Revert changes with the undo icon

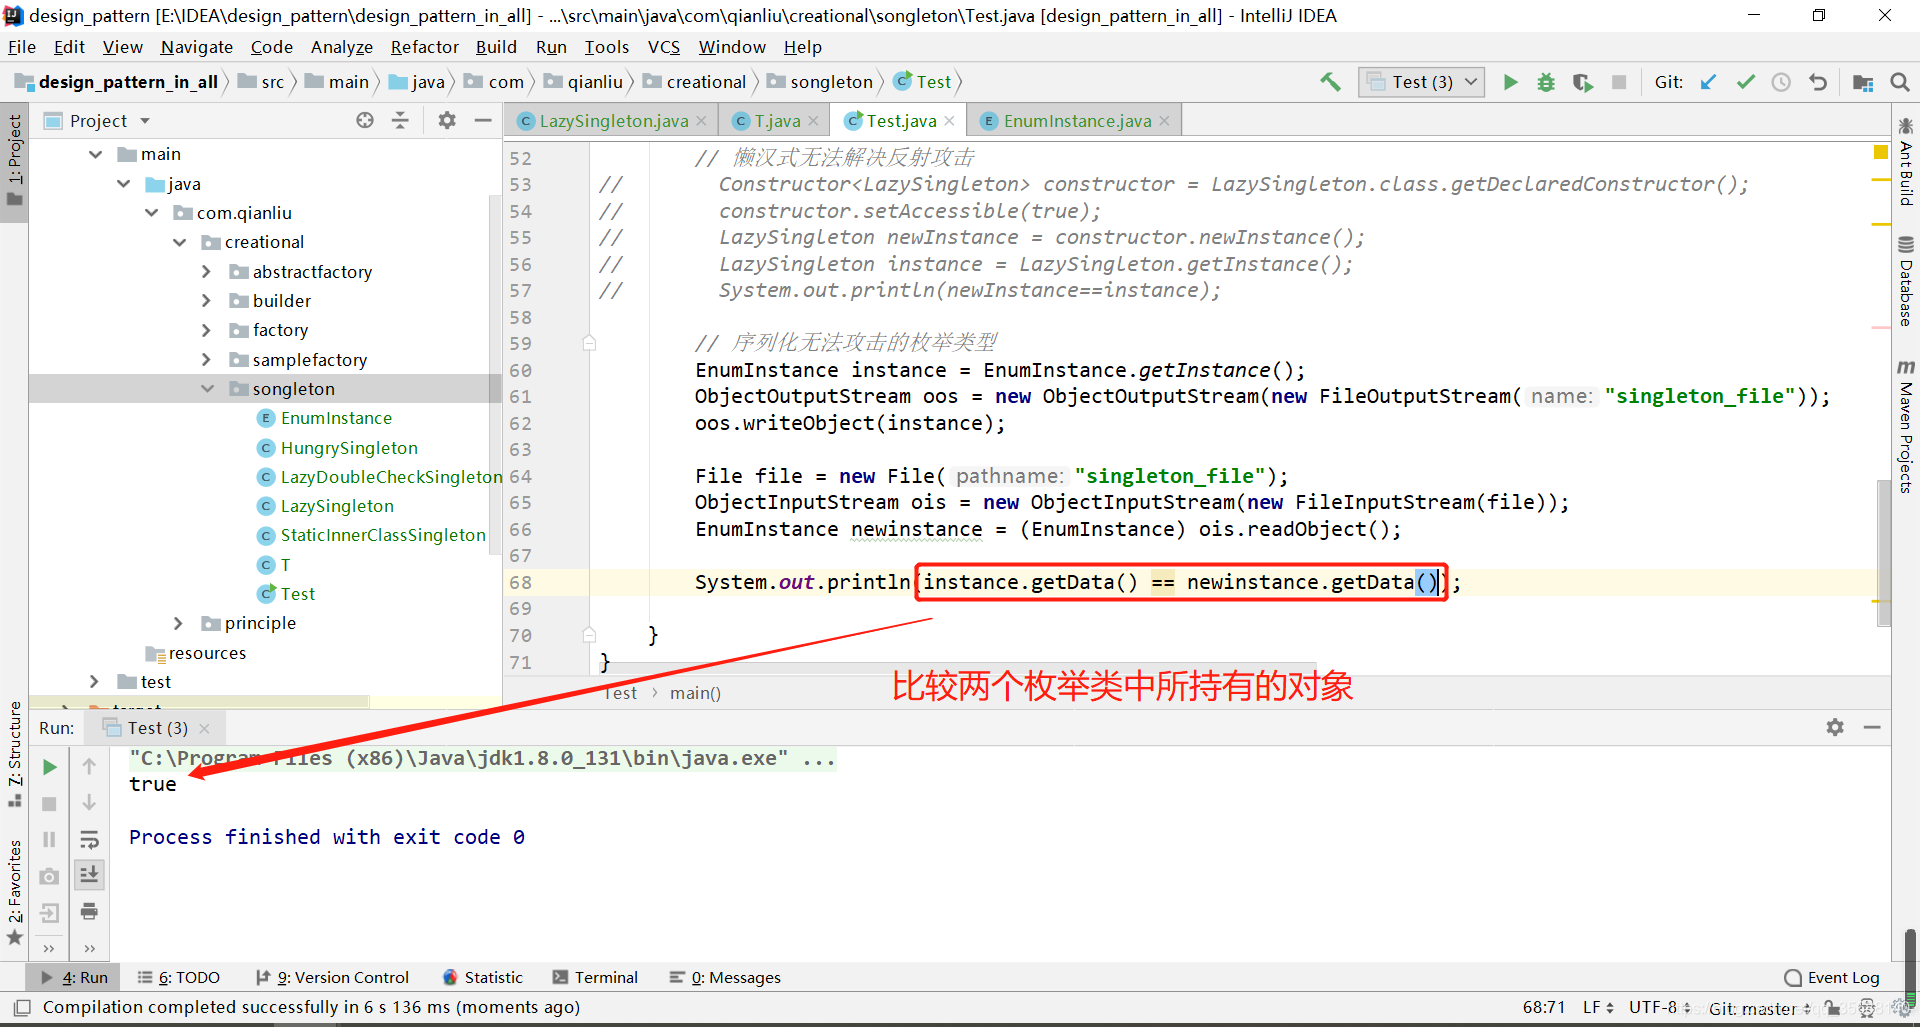pos(1818,82)
